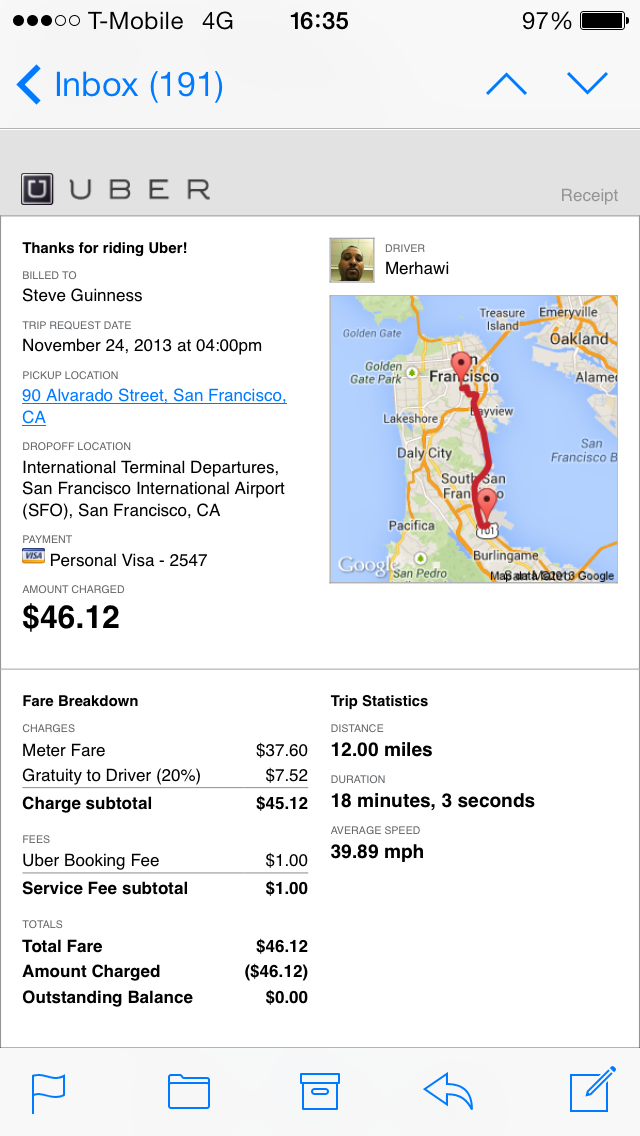Open the move-to-folder icon
The width and height of the screenshot is (640, 1136).
(188, 1091)
